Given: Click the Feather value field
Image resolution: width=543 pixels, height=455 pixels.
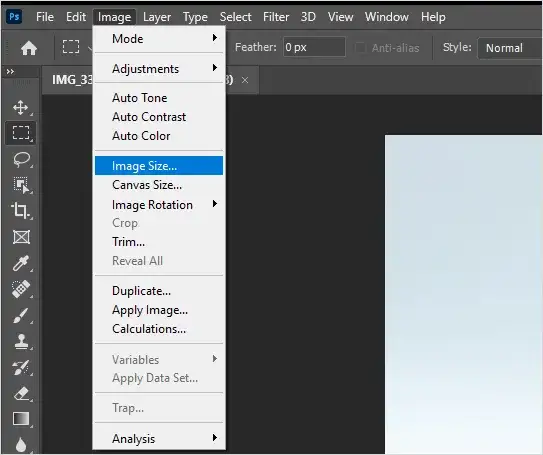Looking at the screenshot, I should [x=314, y=47].
